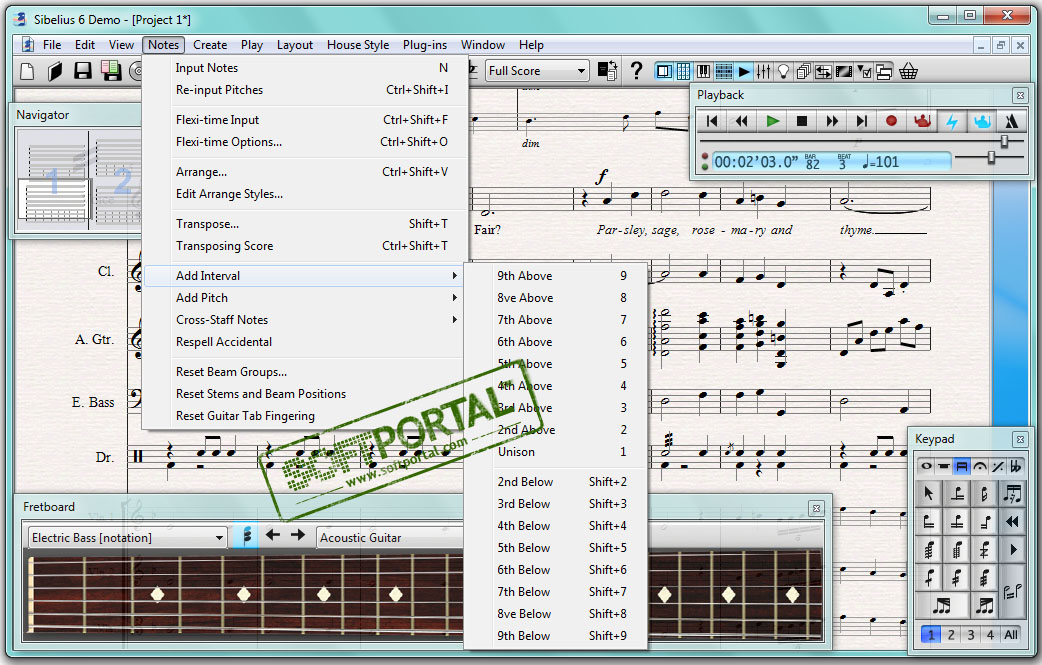Image resolution: width=1042 pixels, height=665 pixels.
Task: Select voice 2 button on the Keypad
Action: pos(951,634)
